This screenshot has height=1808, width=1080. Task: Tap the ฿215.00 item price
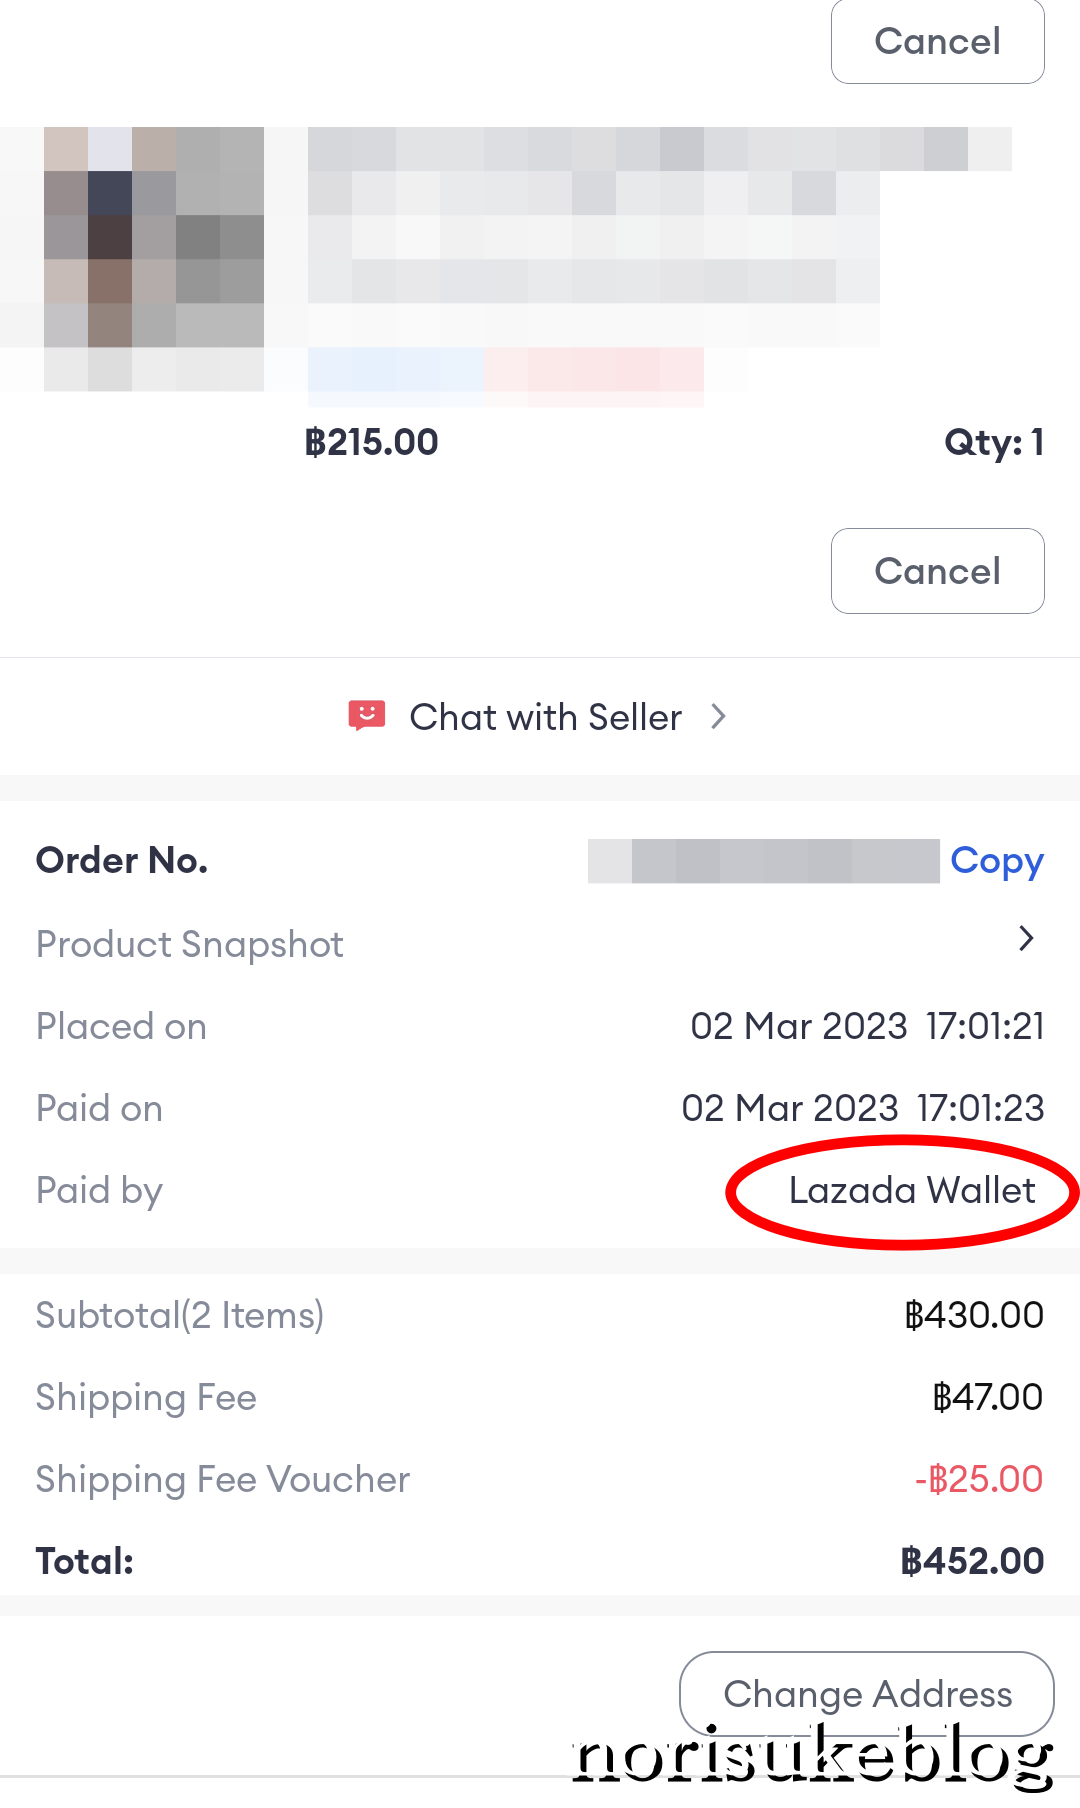tap(371, 442)
